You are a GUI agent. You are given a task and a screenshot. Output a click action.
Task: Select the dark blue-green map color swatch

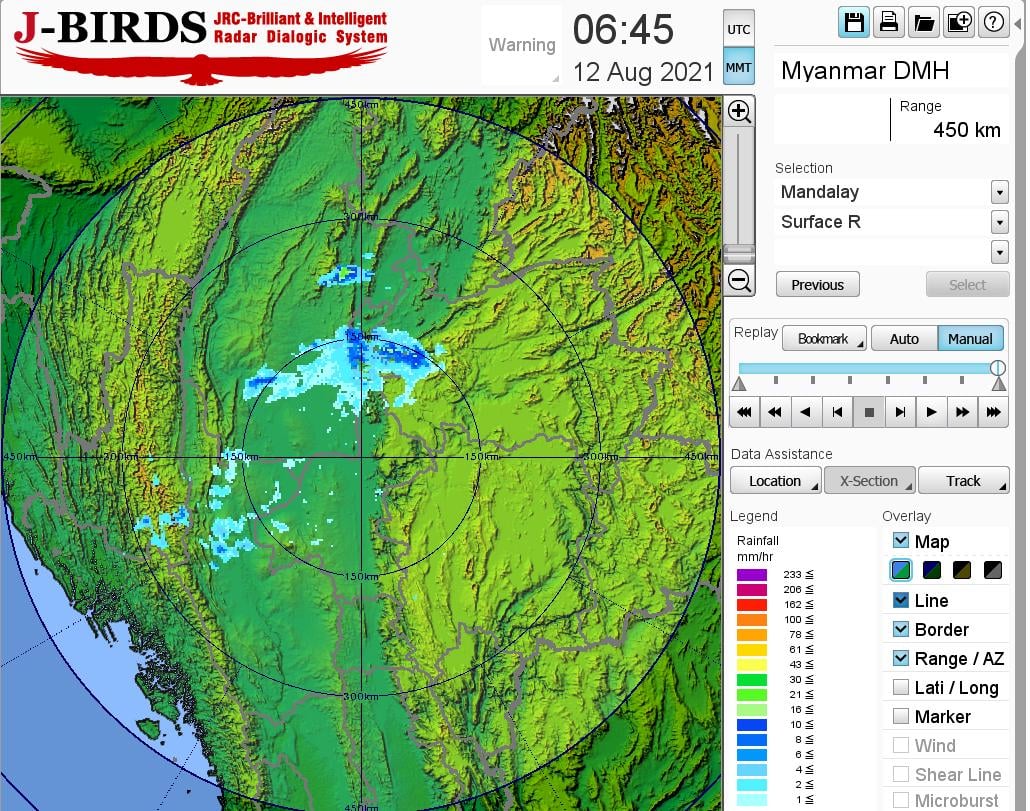tap(931, 570)
